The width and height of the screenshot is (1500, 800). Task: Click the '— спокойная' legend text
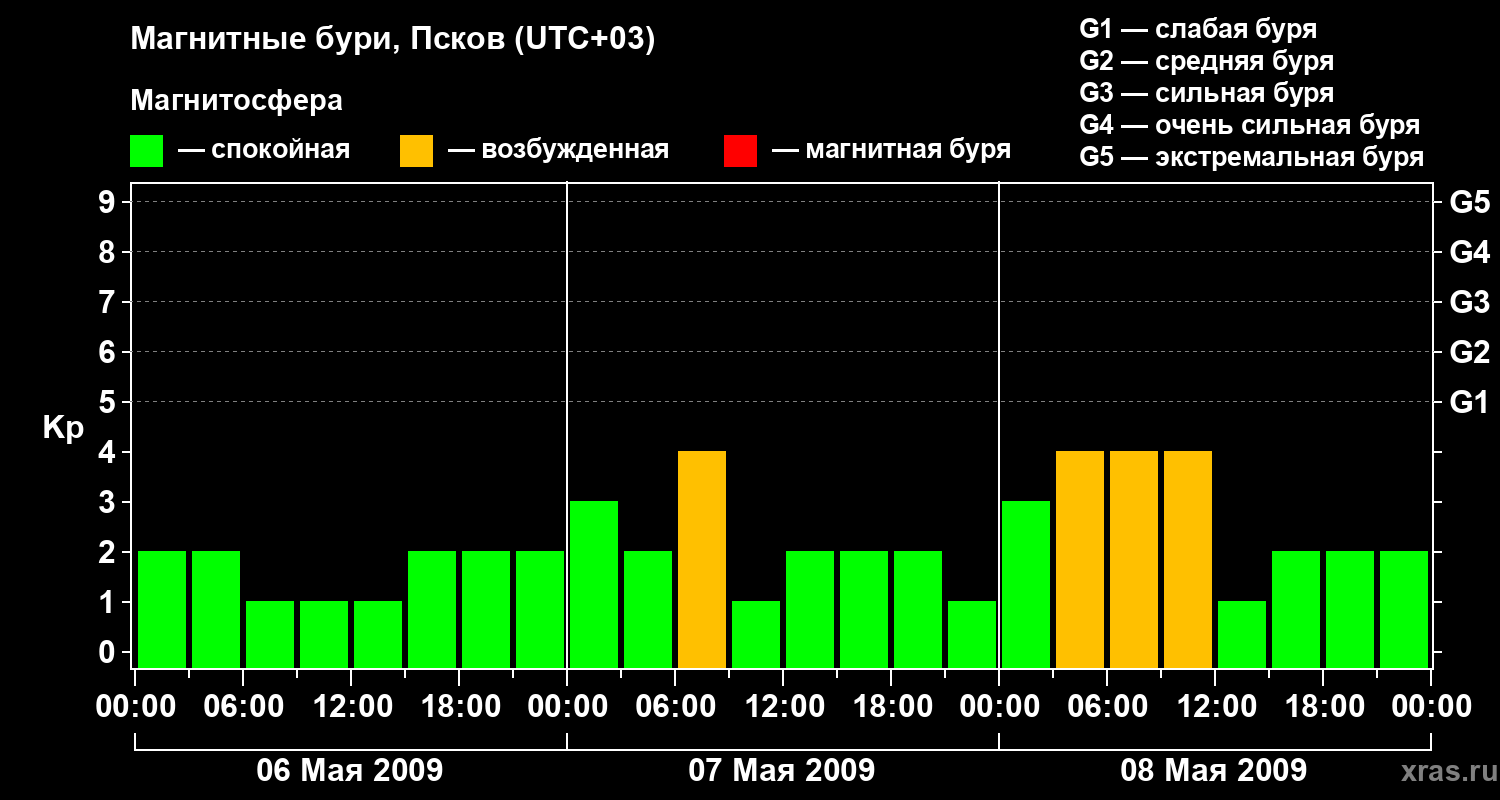tap(263, 150)
